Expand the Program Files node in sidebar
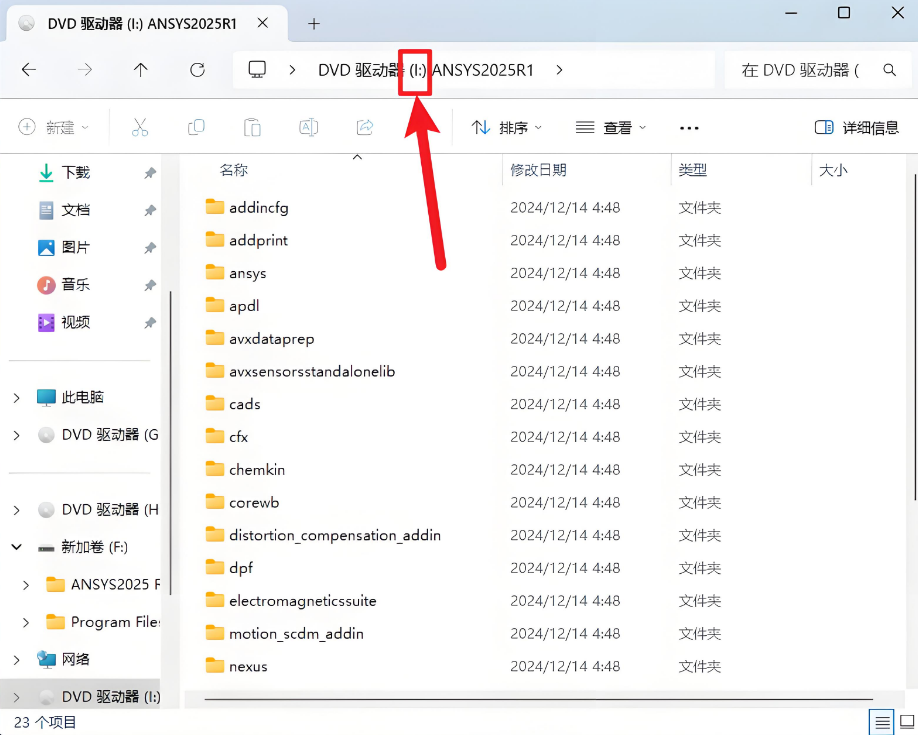Screen dimensions: 918x735 (x=26, y=622)
